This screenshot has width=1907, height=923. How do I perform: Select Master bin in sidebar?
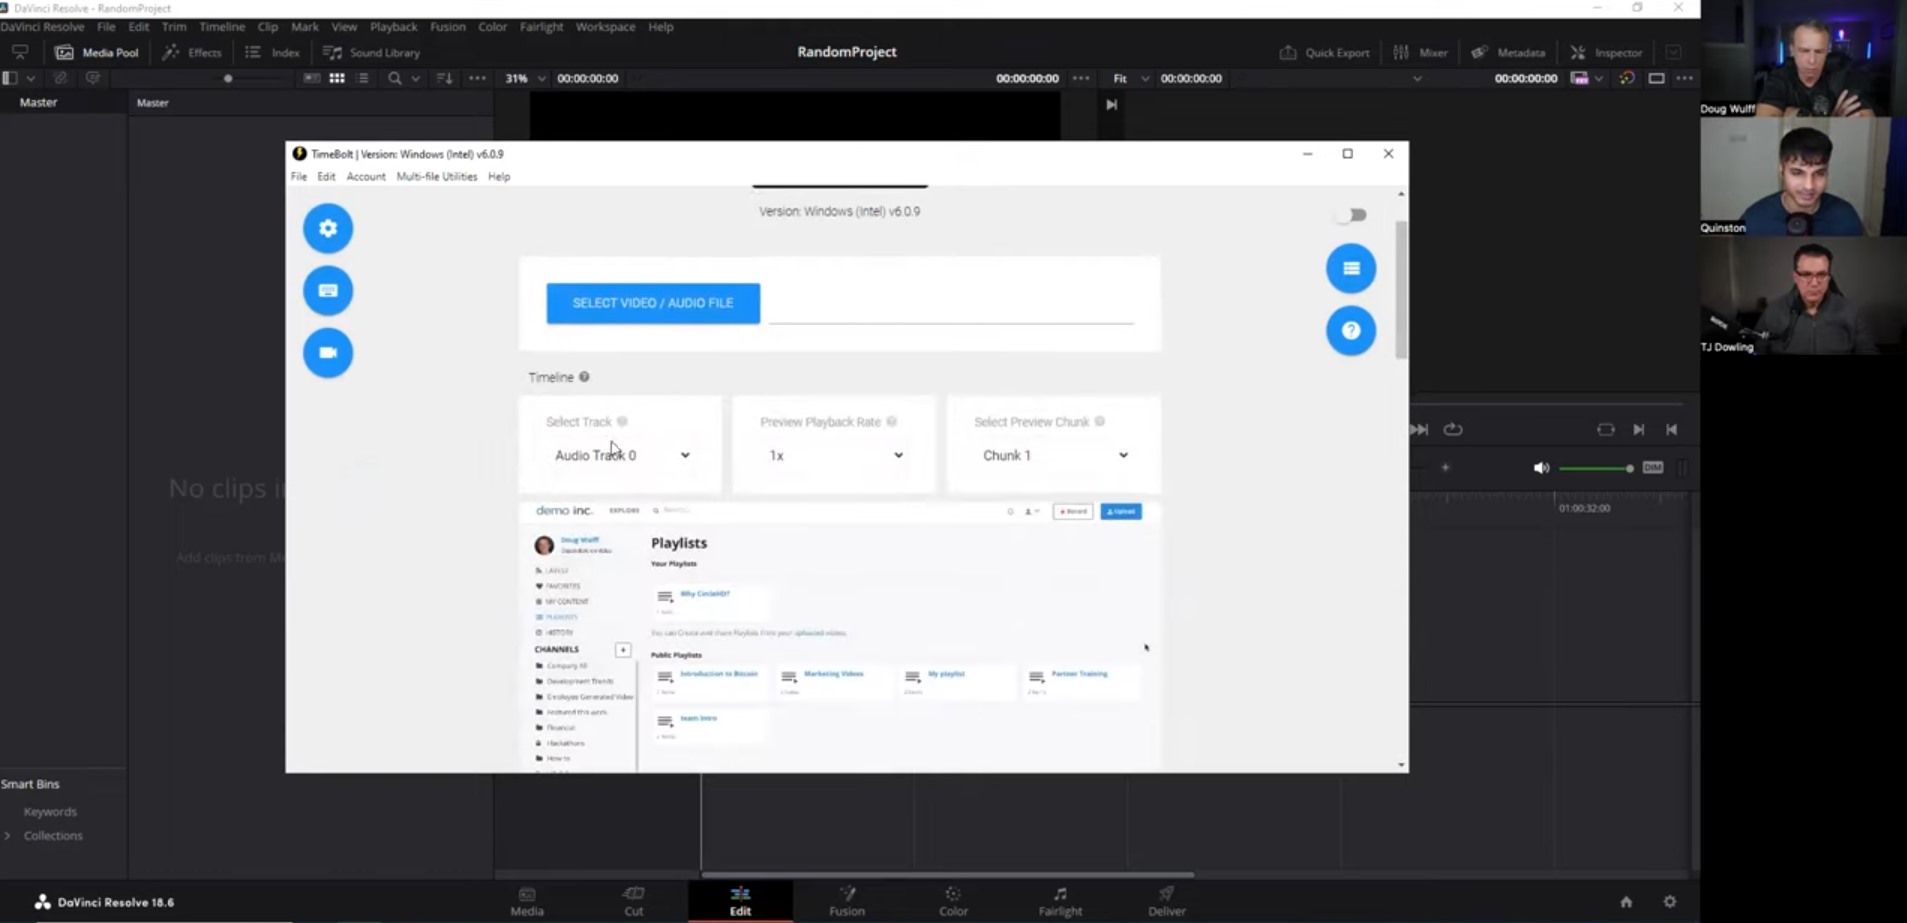(x=39, y=102)
